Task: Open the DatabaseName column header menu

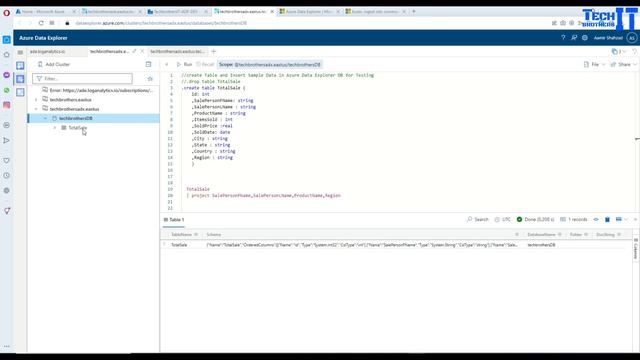Action: tap(560, 235)
